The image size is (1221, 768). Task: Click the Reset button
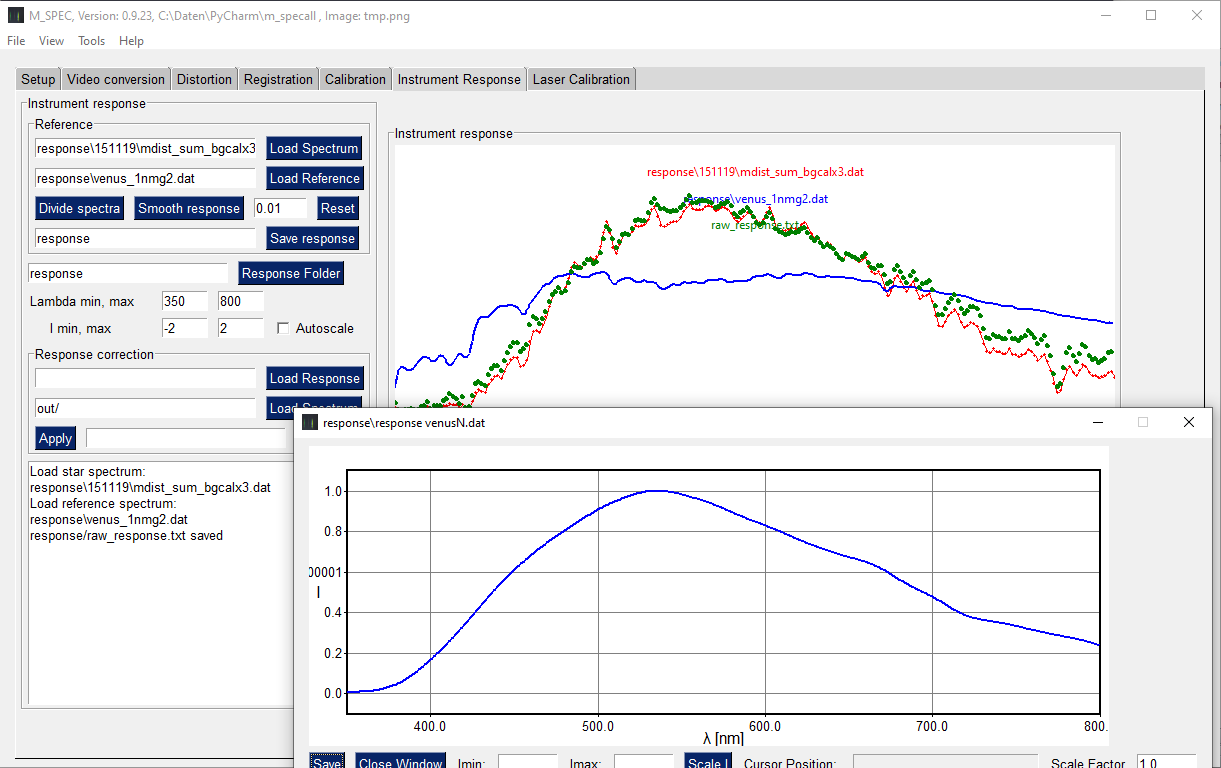(337, 208)
